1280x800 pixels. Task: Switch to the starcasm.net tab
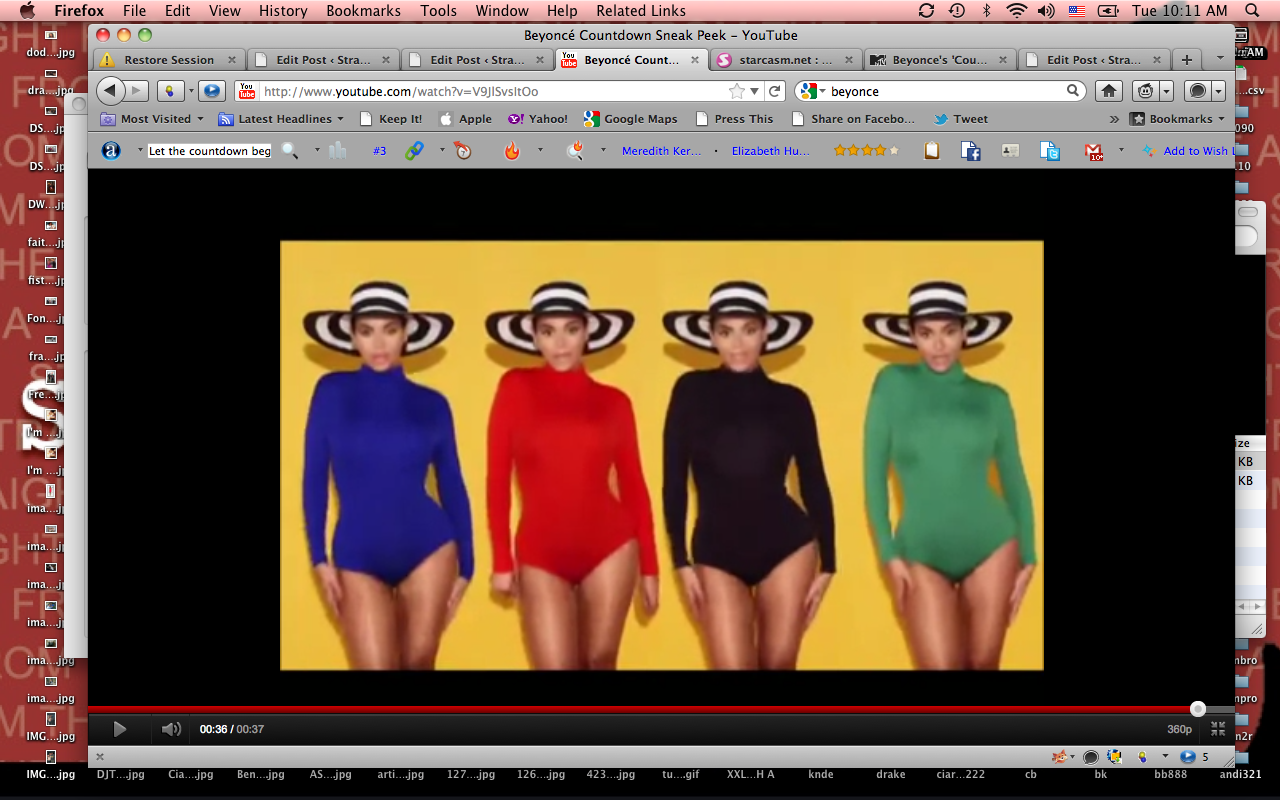pos(783,60)
